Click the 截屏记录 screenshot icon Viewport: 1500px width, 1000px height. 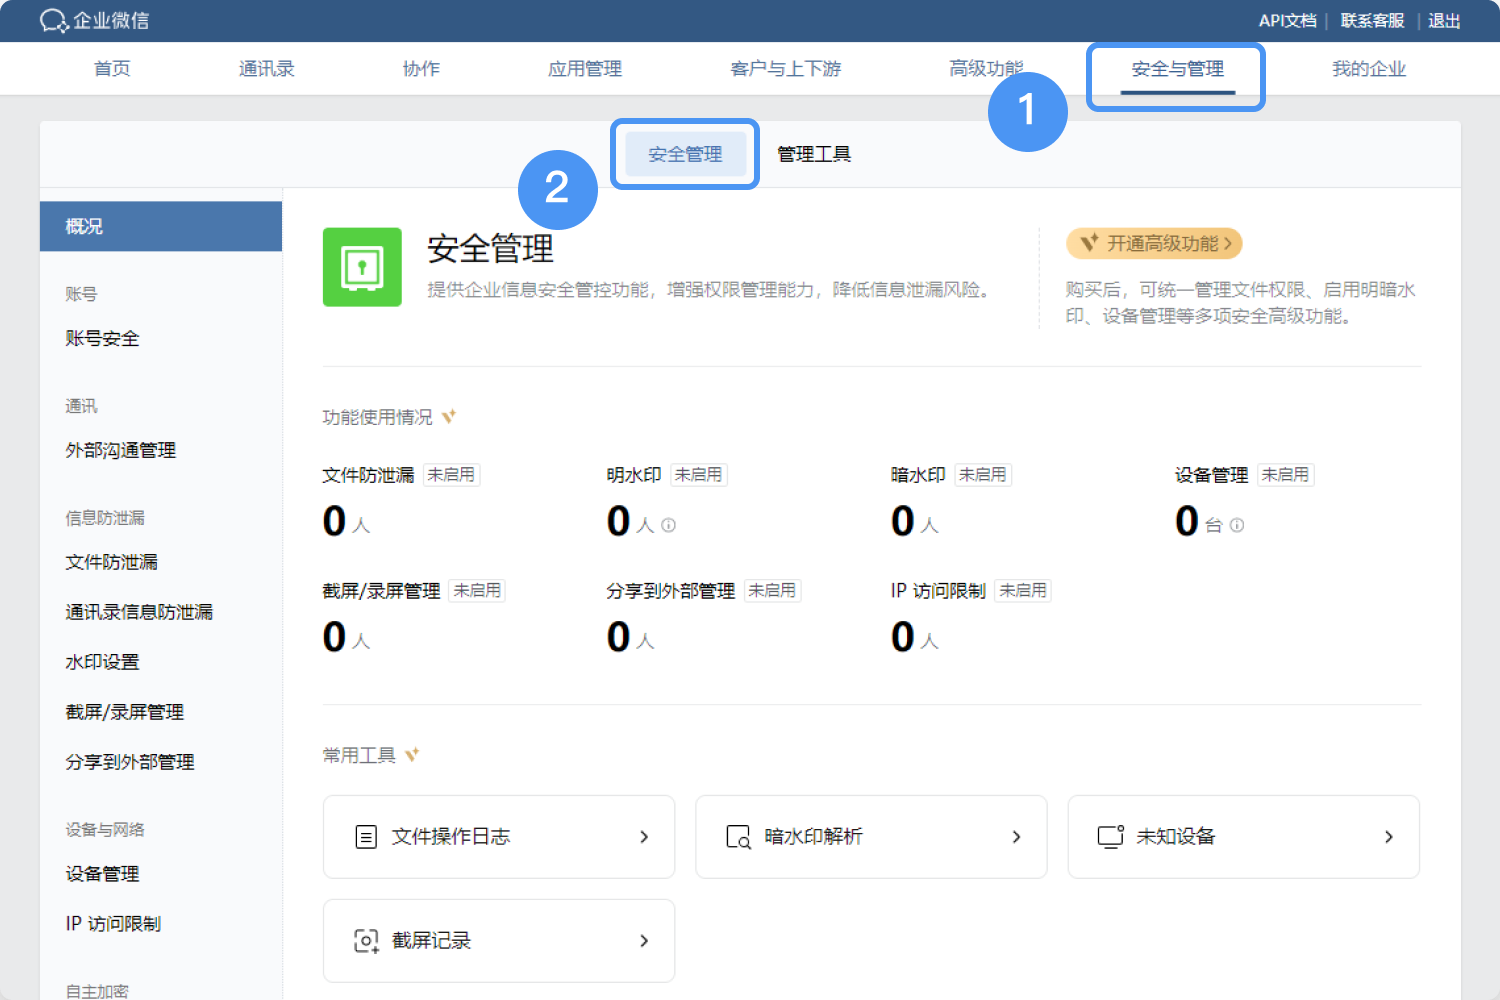coord(366,941)
